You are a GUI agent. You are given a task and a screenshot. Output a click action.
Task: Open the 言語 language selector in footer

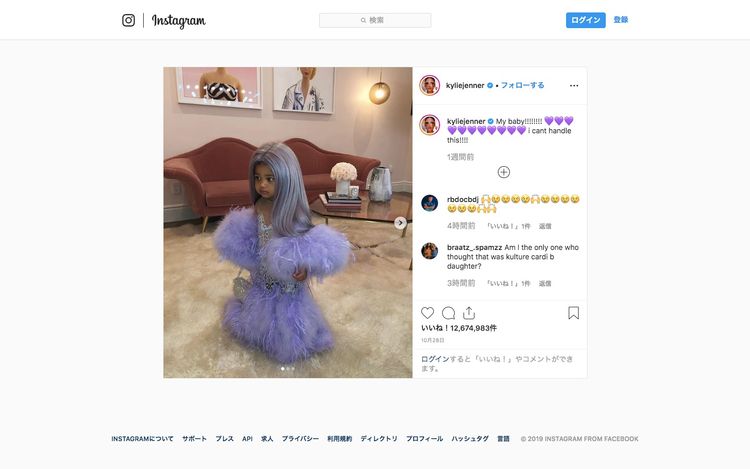tap(503, 438)
